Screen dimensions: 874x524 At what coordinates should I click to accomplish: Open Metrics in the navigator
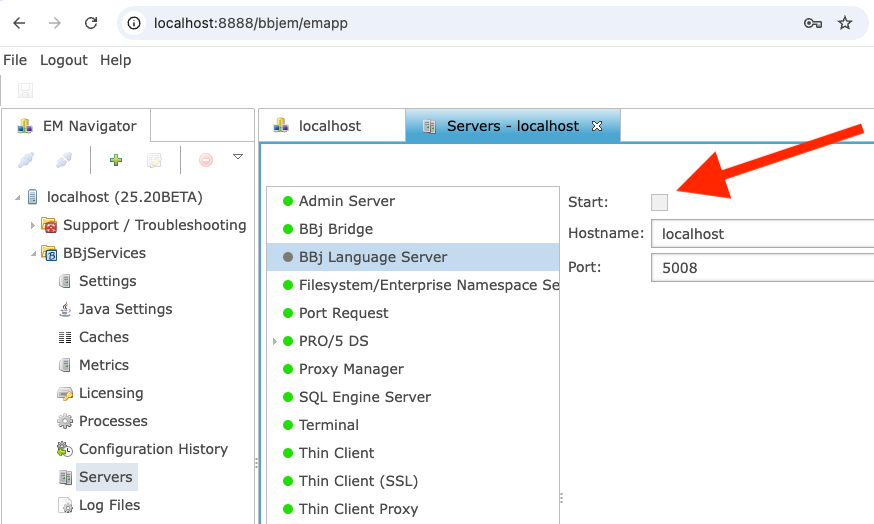pos(104,365)
